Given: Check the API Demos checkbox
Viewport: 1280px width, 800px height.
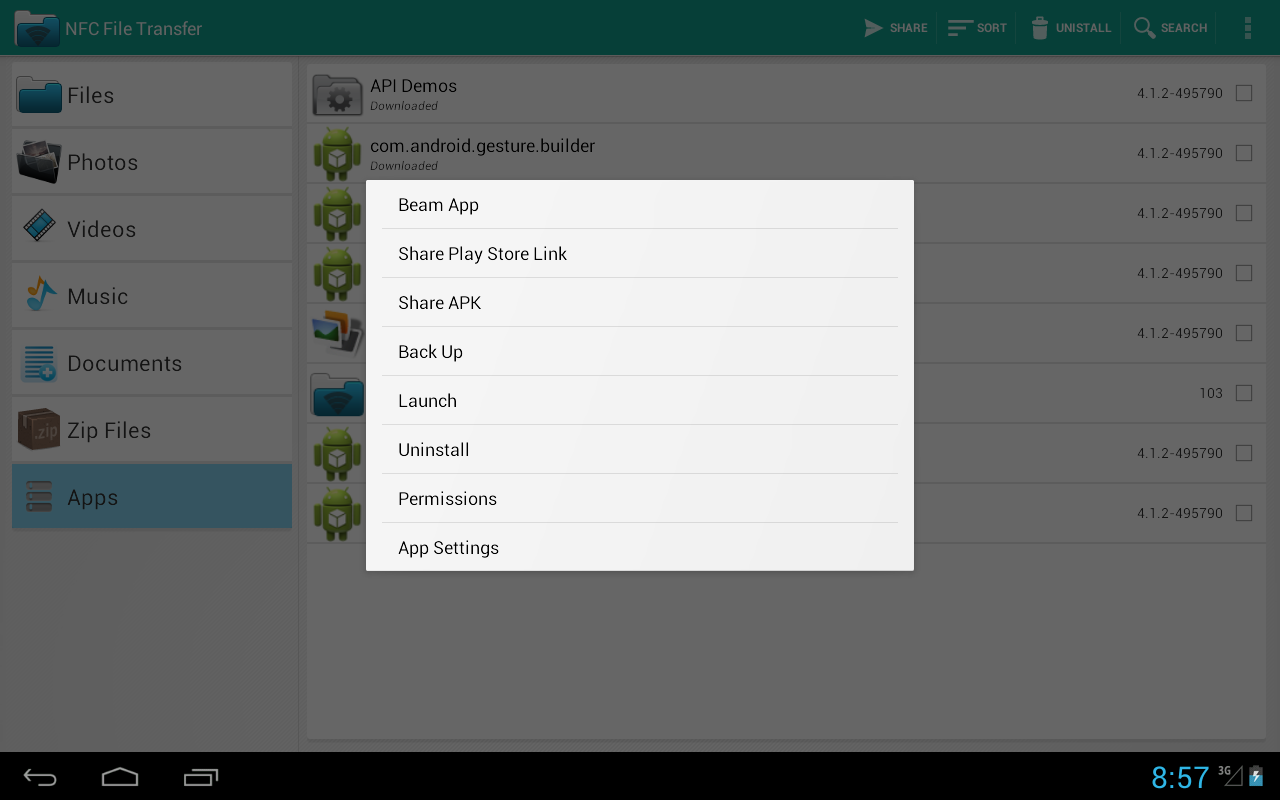Looking at the screenshot, I should point(1244,93).
